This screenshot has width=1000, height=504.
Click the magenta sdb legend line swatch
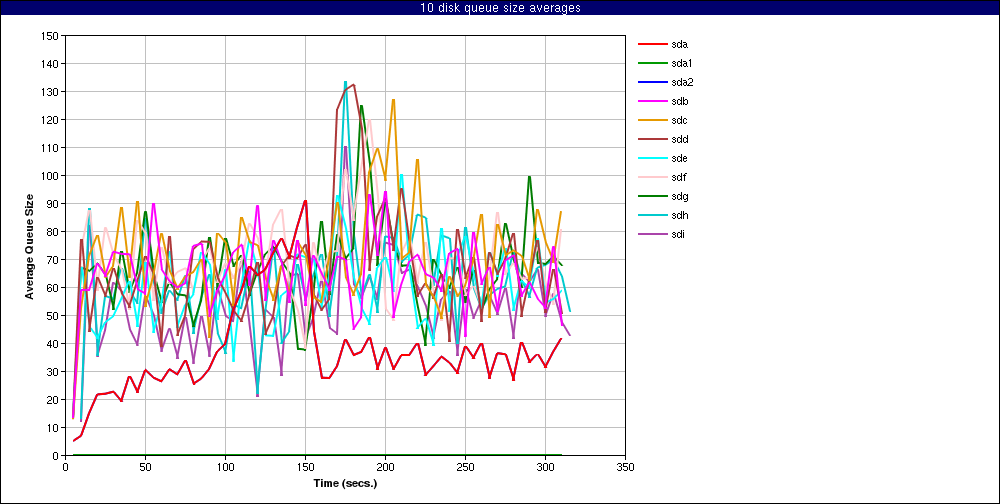[651, 101]
